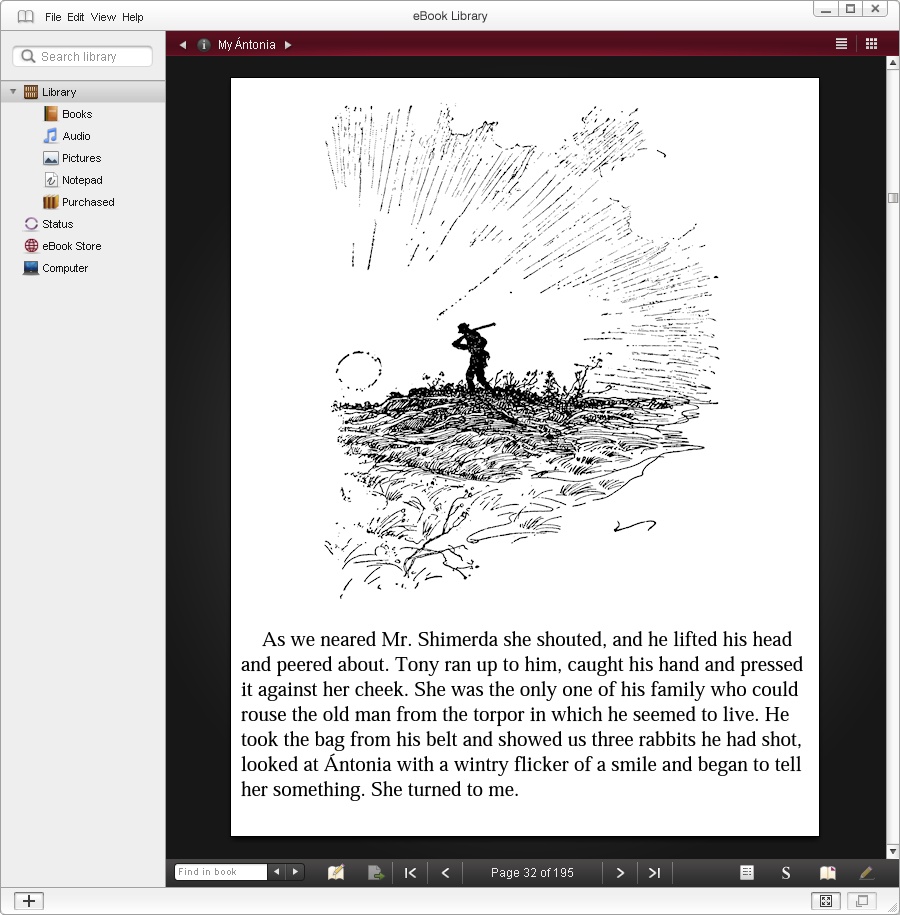
Task: Open Notepad in the sidebar
Action: [x=82, y=180]
